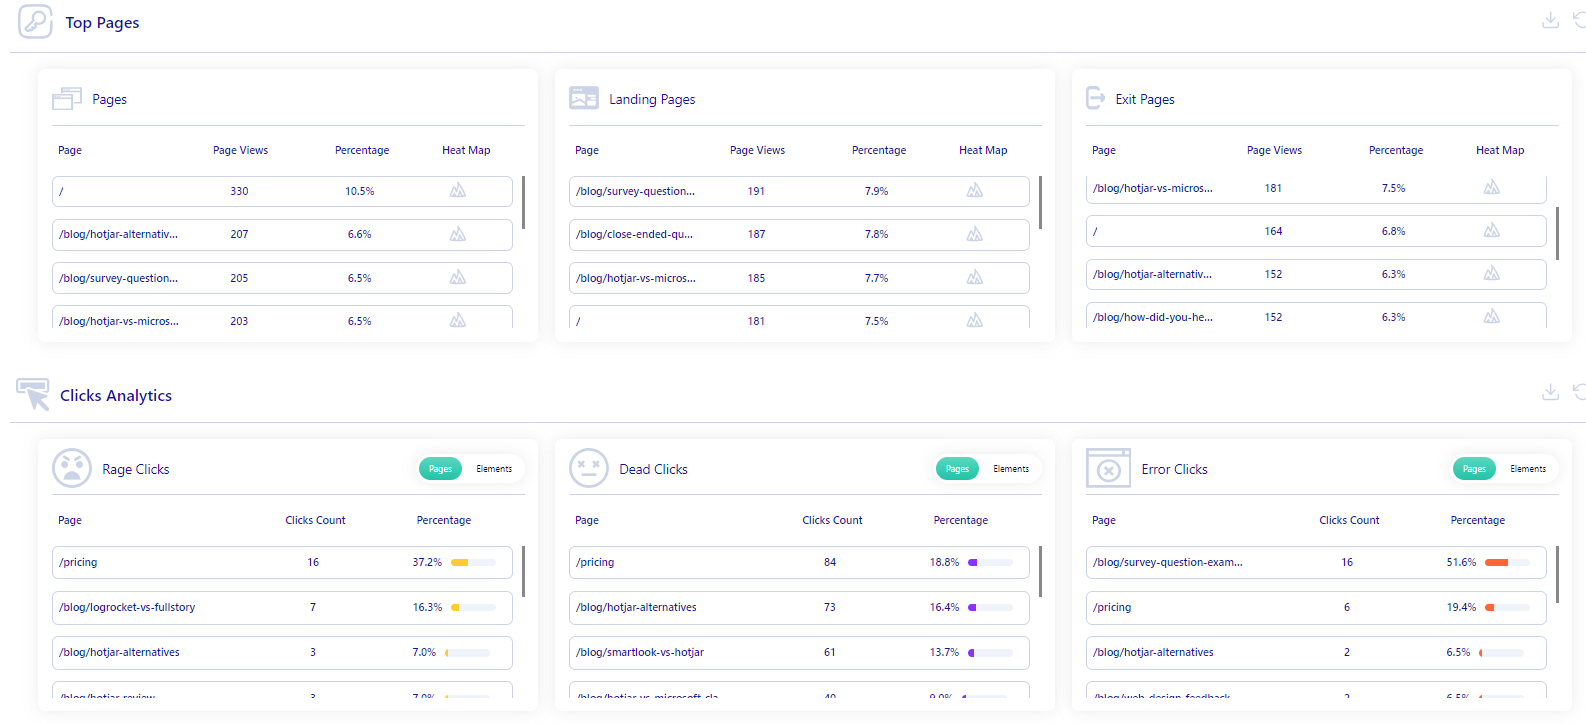
Task: Download the Clicks Analytics report
Action: 1550,392
